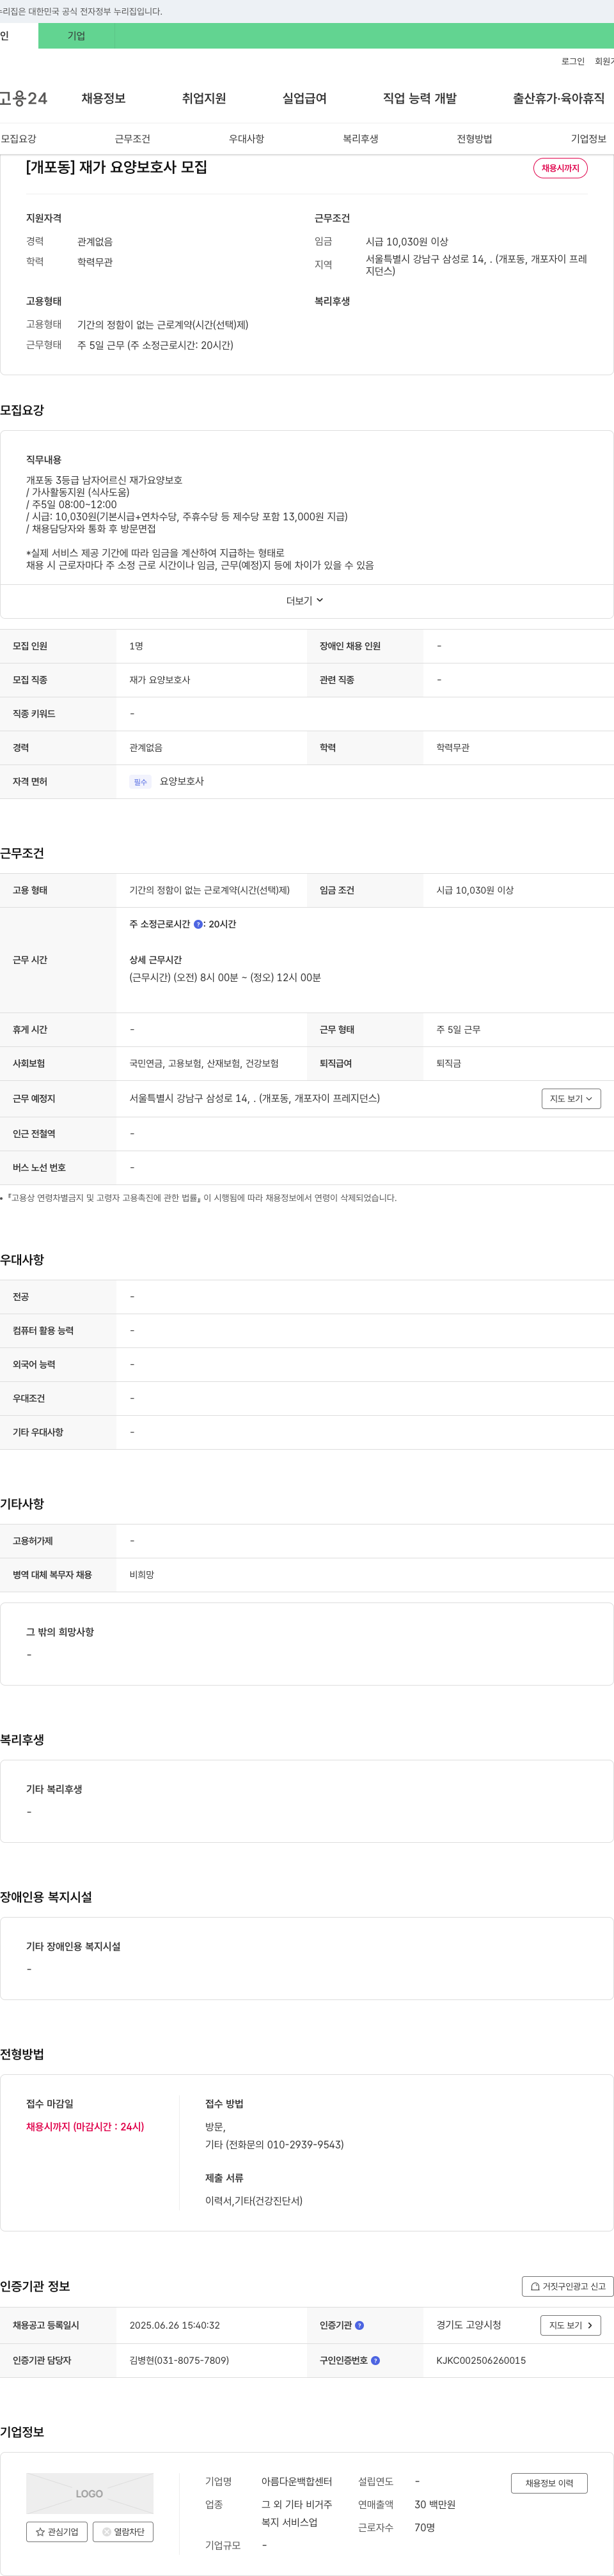614x2576 pixels.
Task: Click the 채용시까지 badge near the title
Action: pyautogui.click(x=560, y=168)
